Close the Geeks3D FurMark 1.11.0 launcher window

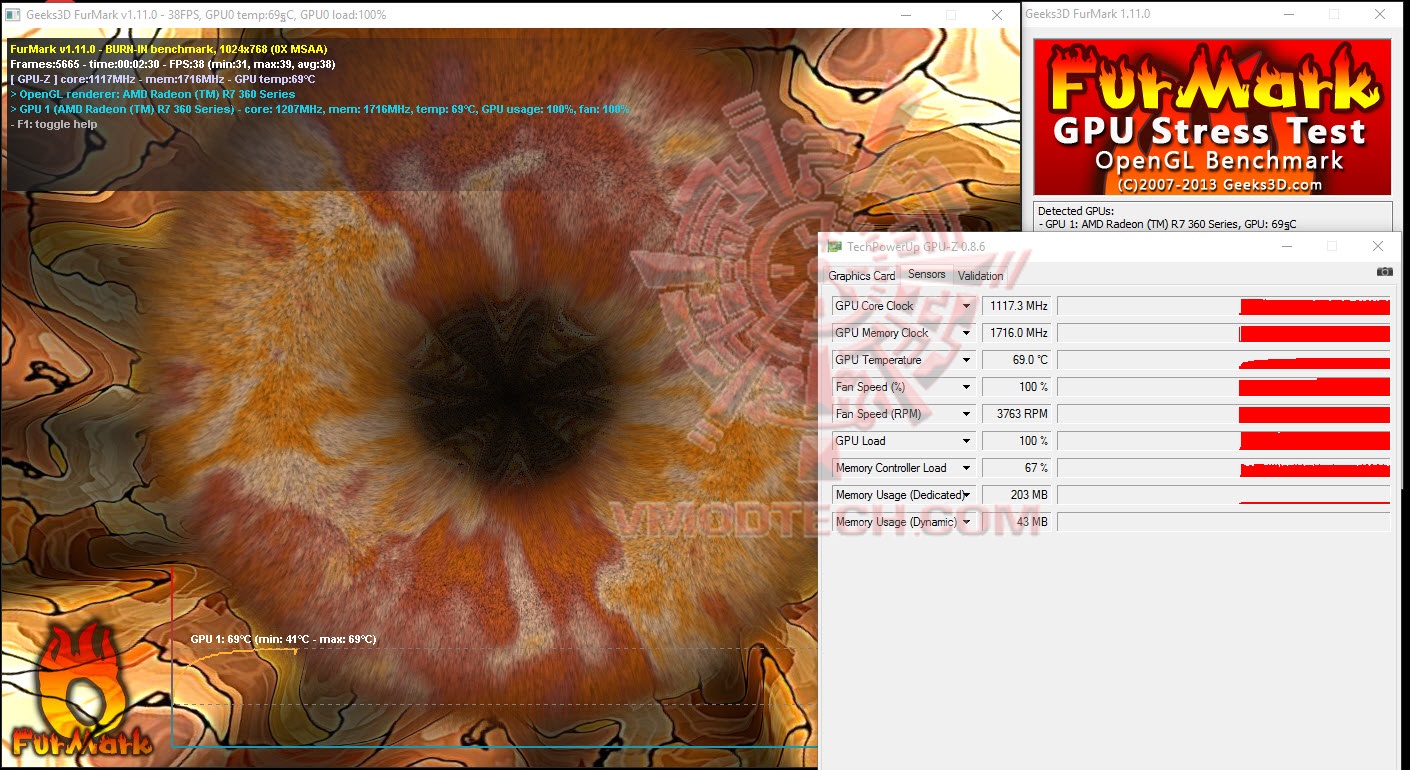[1380, 14]
